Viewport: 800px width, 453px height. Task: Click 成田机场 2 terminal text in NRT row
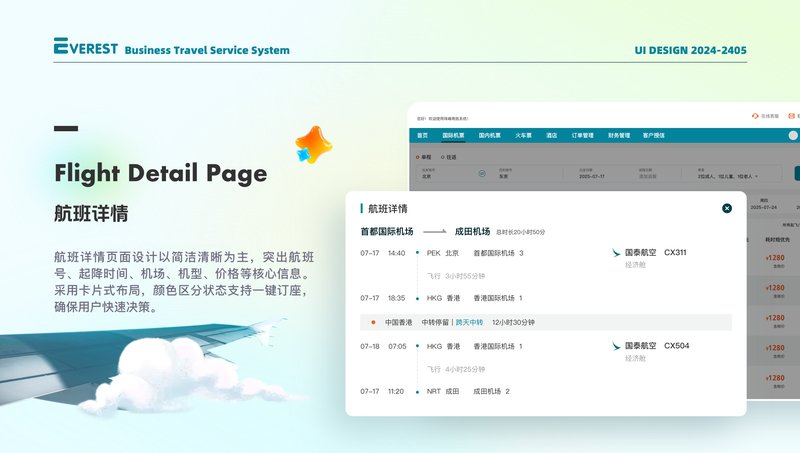(491, 391)
